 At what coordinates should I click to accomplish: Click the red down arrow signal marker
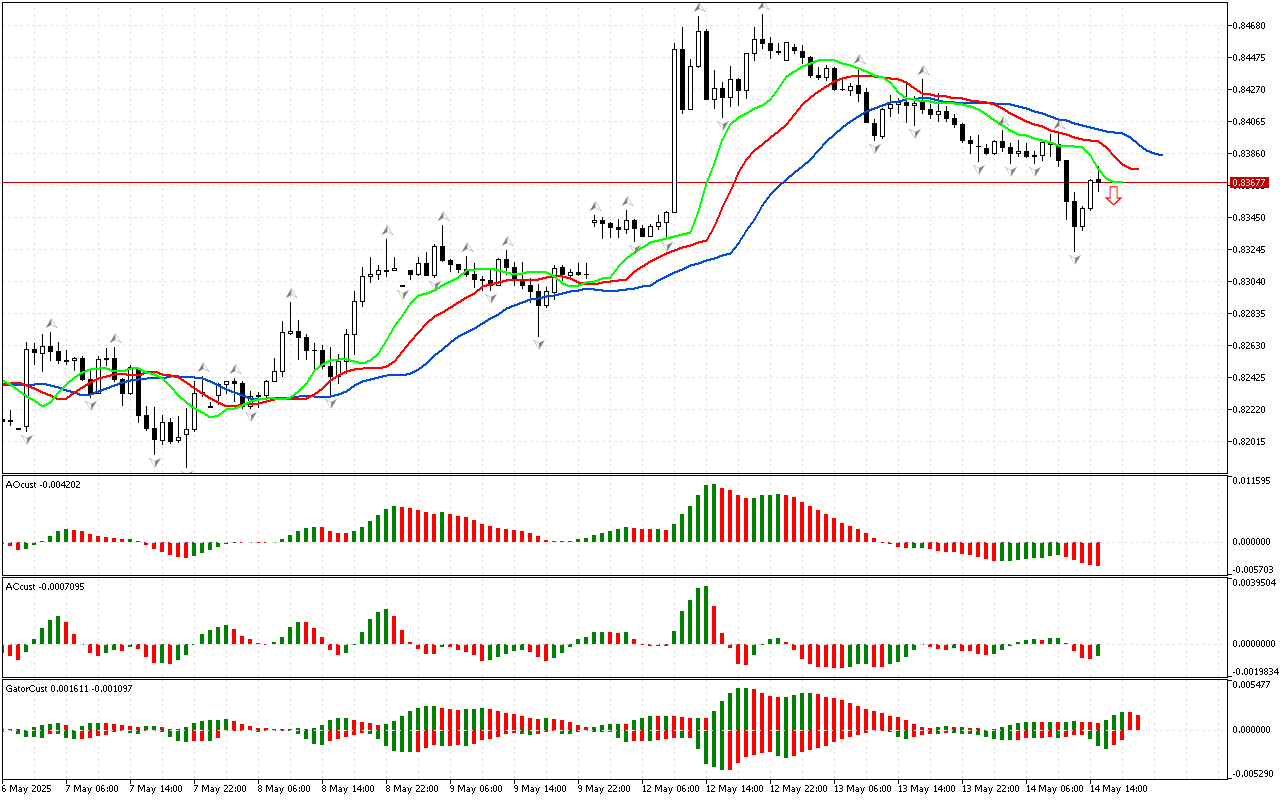click(1113, 196)
